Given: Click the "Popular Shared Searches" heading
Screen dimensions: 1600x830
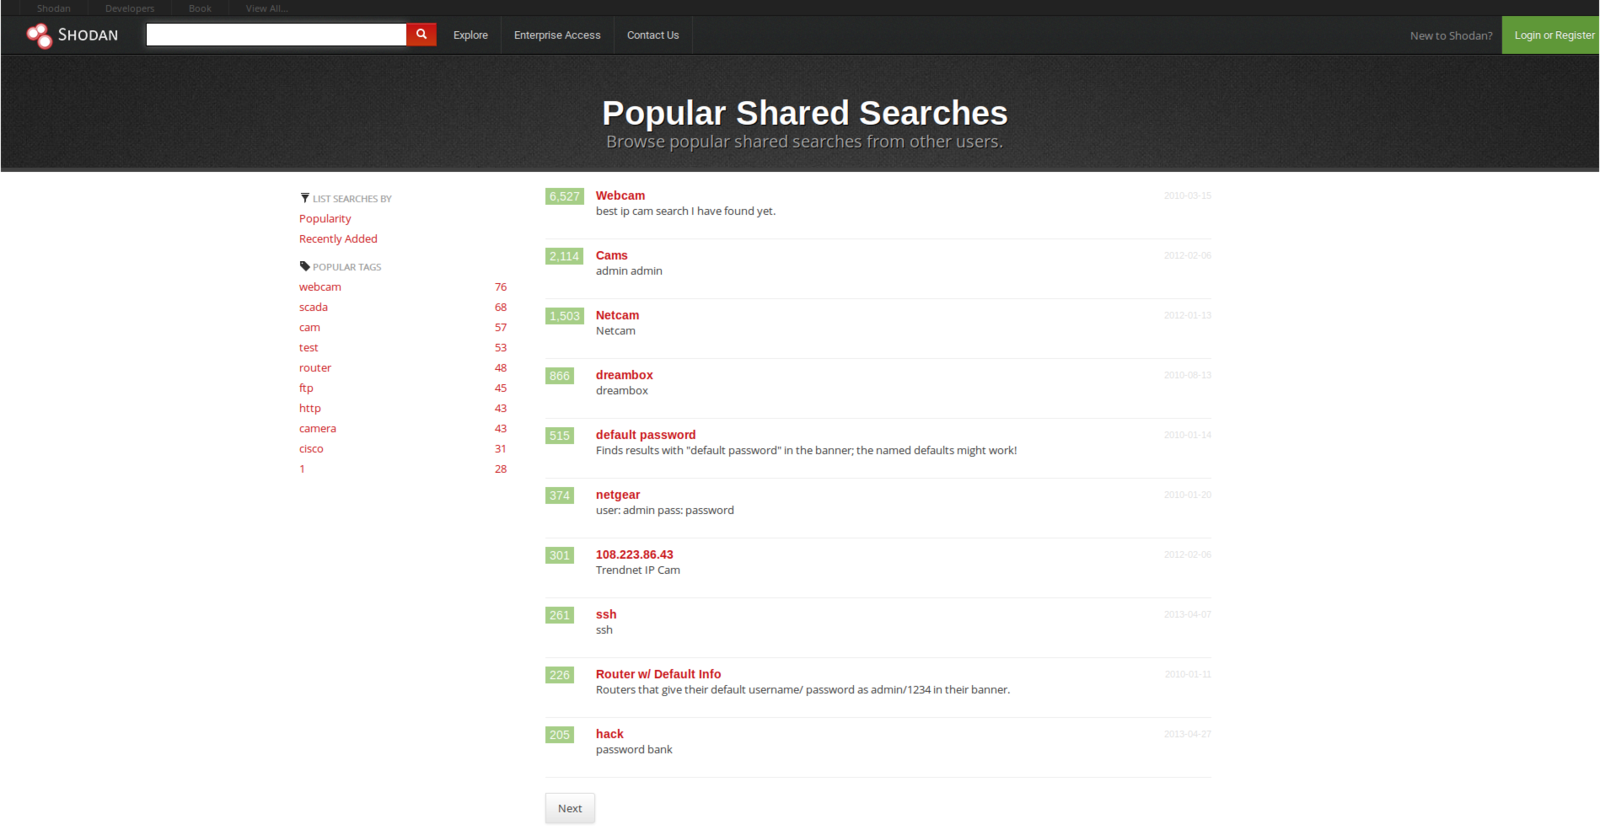Looking at the screenshot, I should coord(805,113).
